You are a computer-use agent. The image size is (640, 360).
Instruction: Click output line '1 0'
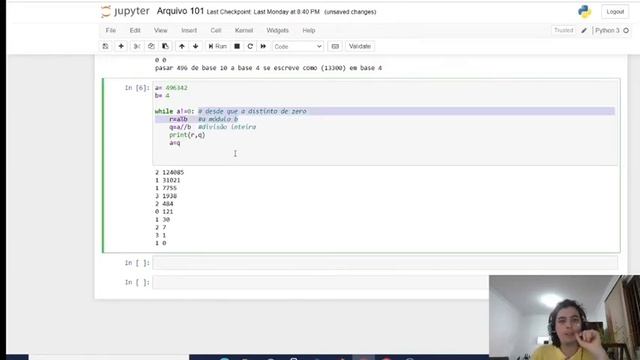[160, 243]
